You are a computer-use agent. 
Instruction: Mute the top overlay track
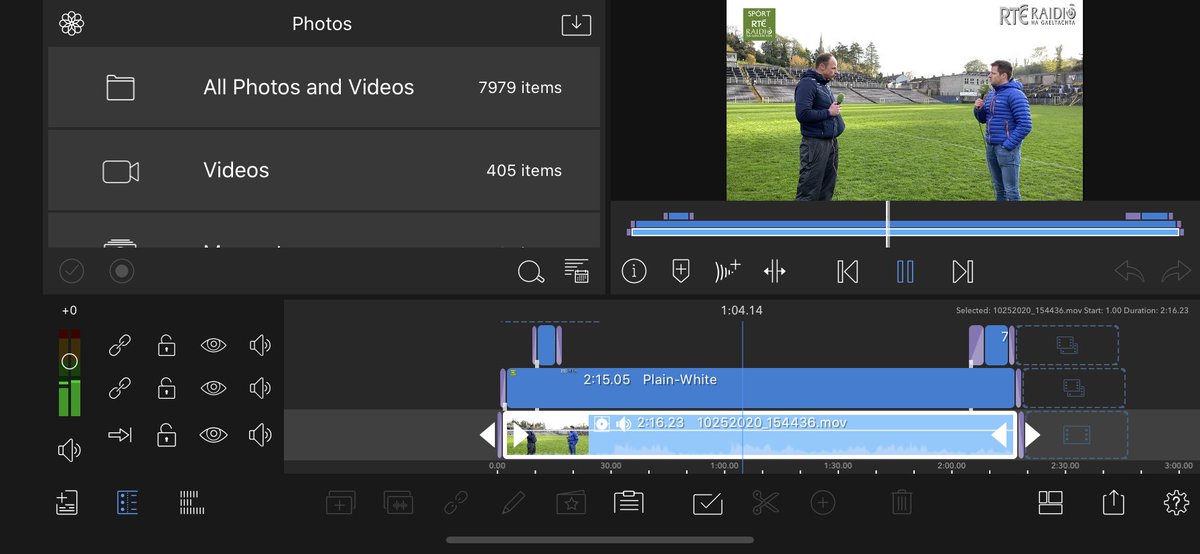(260, 346)
